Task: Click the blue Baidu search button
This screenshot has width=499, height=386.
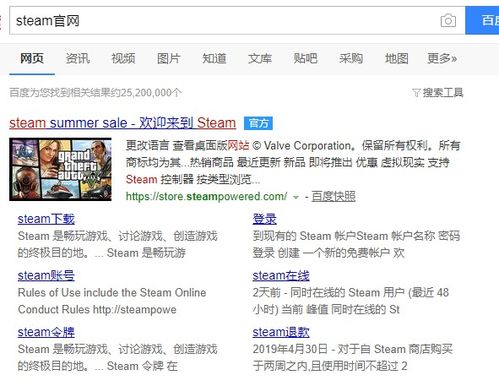Action: point(482,20)
